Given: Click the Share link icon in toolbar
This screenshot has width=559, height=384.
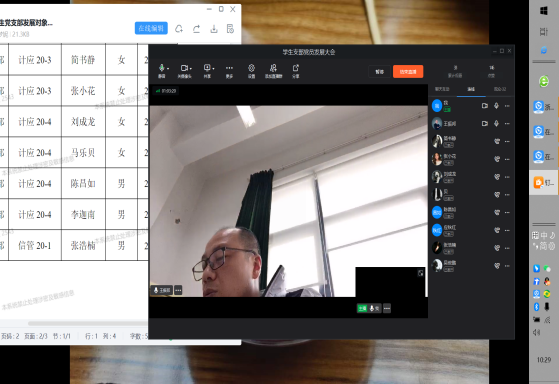Looking at the screenshot, I should pos(296,68).
